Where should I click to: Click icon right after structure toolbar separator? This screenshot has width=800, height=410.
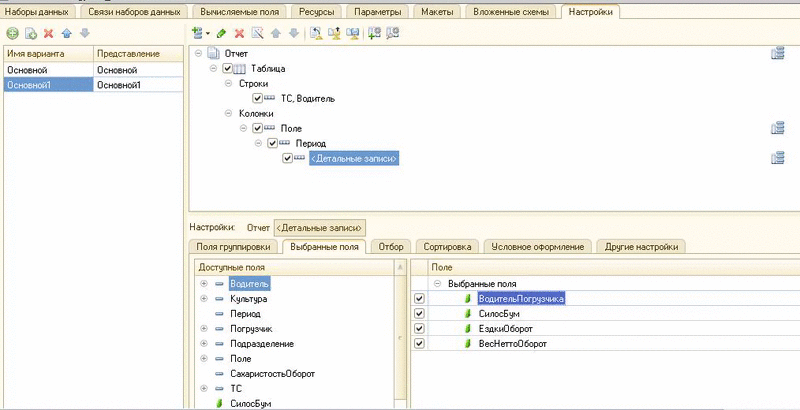(x=316, y=34)
